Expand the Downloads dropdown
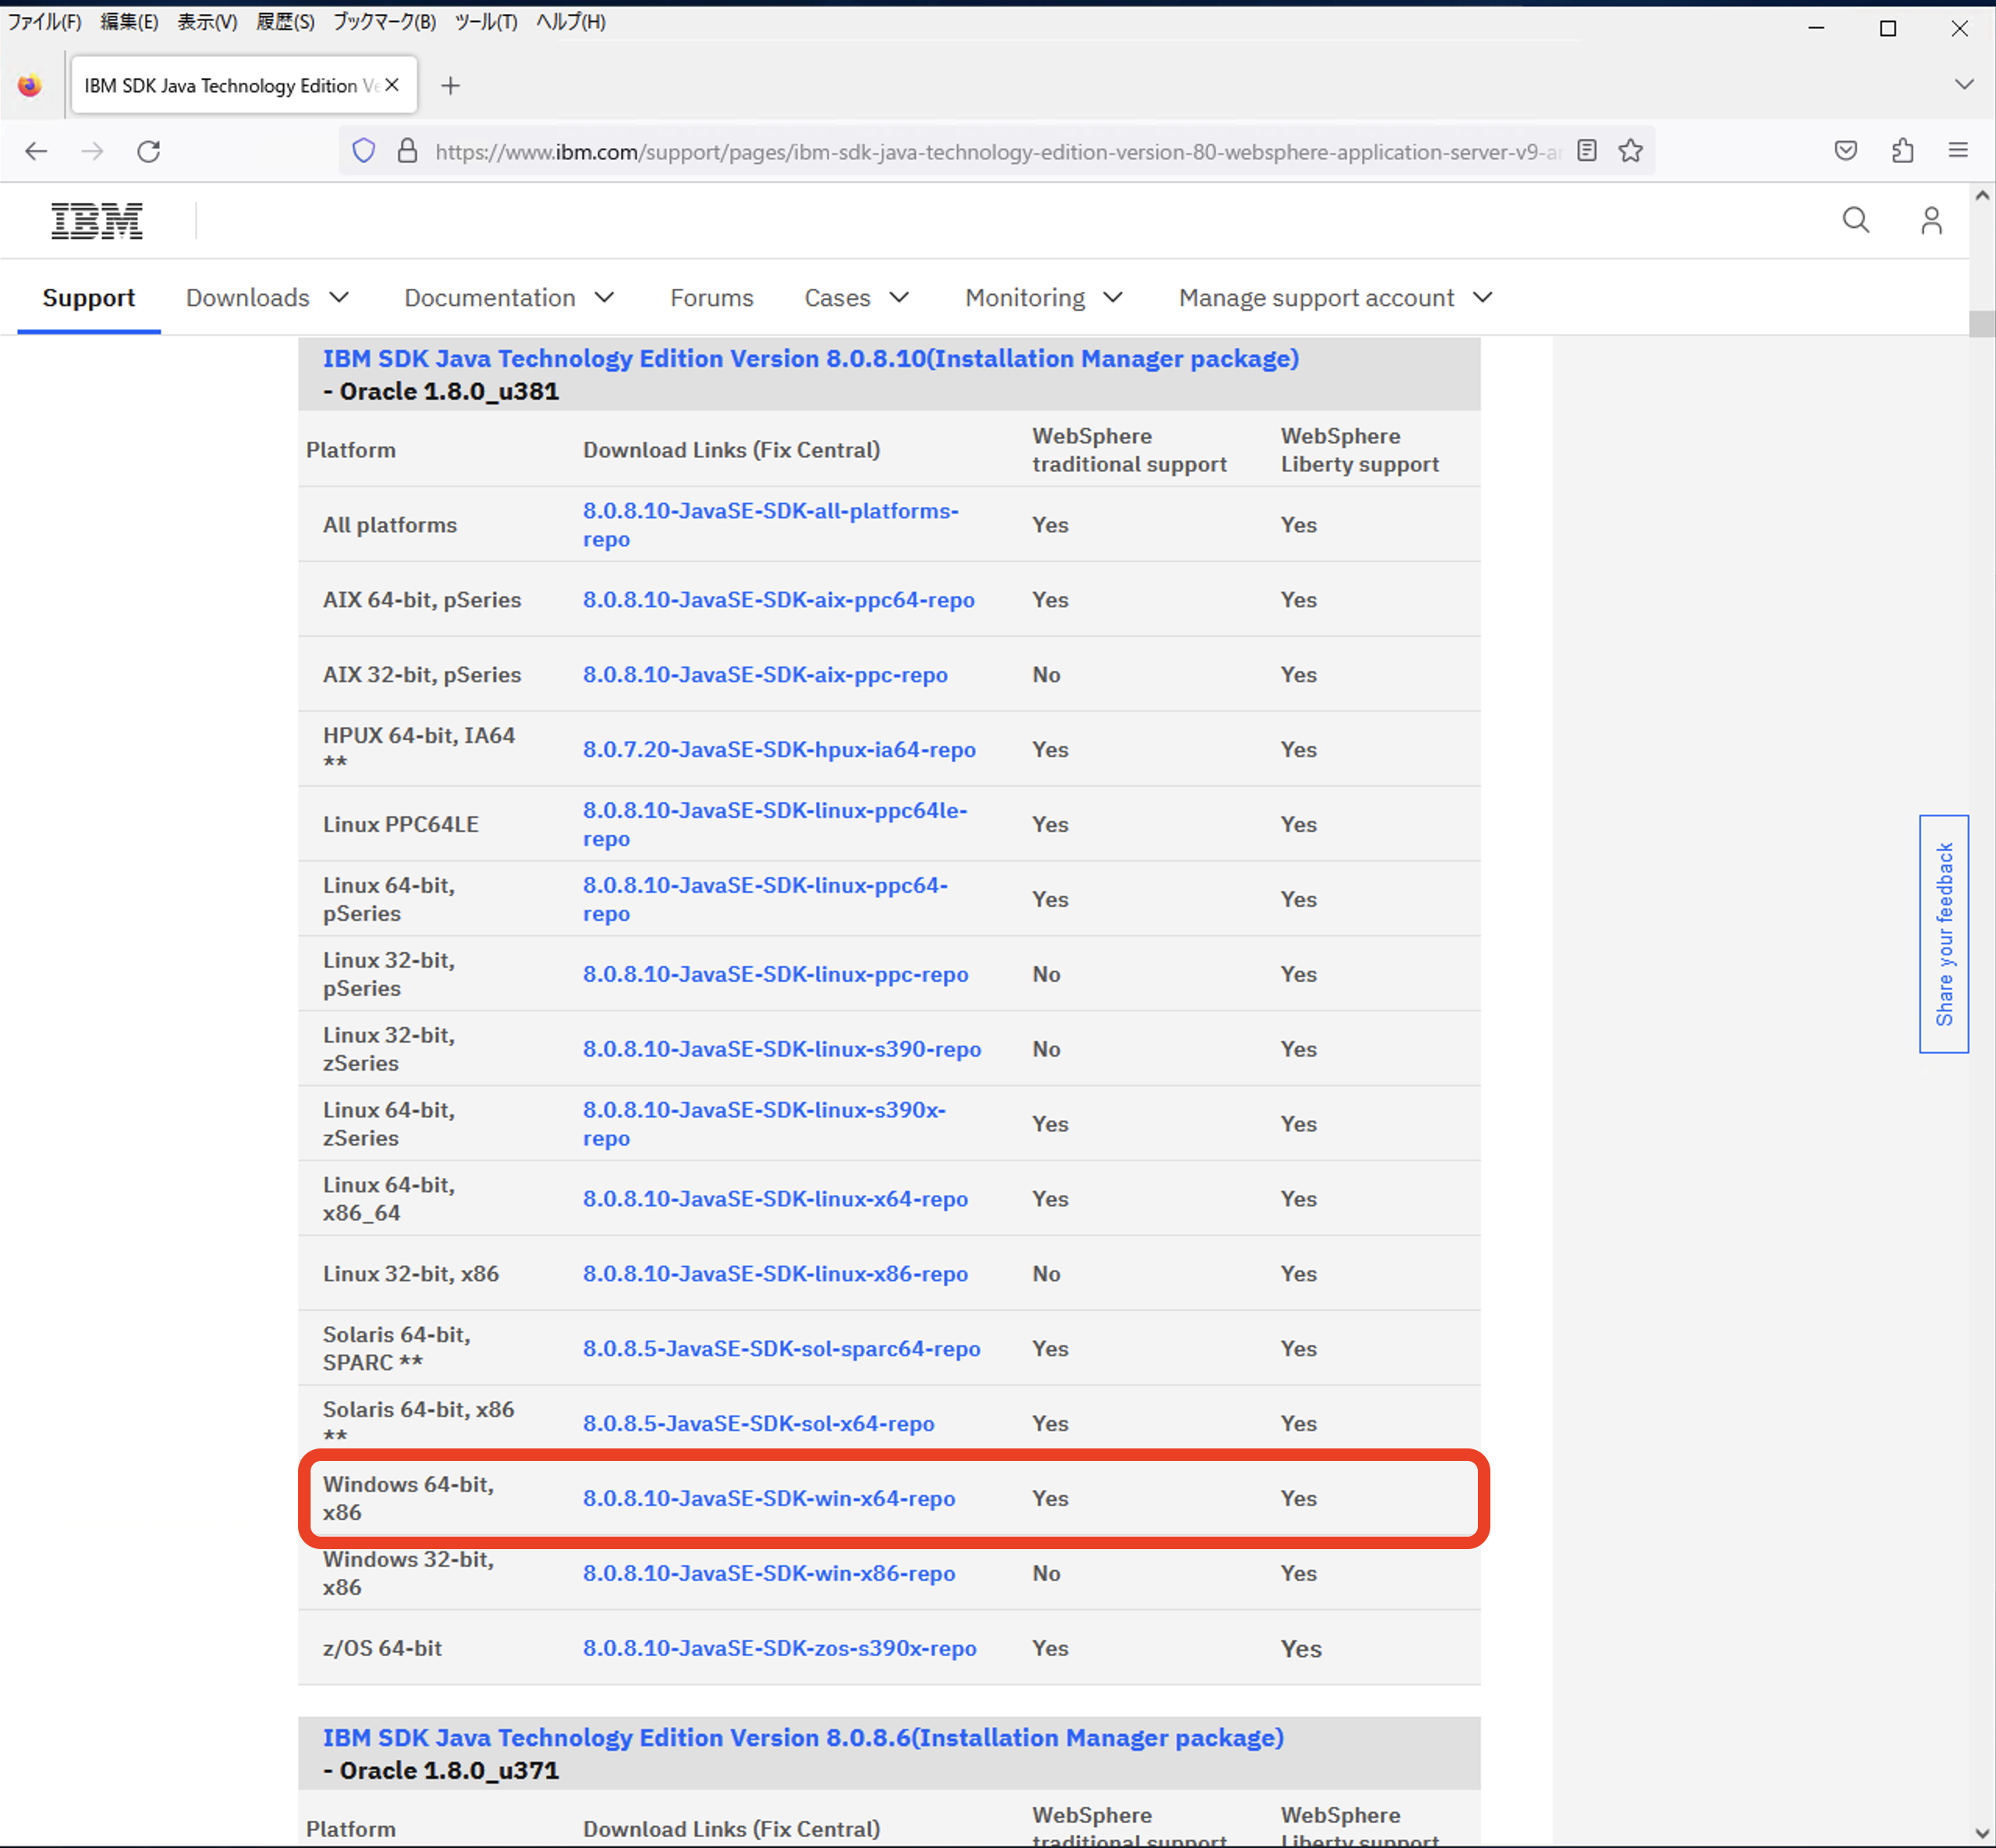Image resolution: width=1996 pixels, height=1848 pixels. click(267, 297)
